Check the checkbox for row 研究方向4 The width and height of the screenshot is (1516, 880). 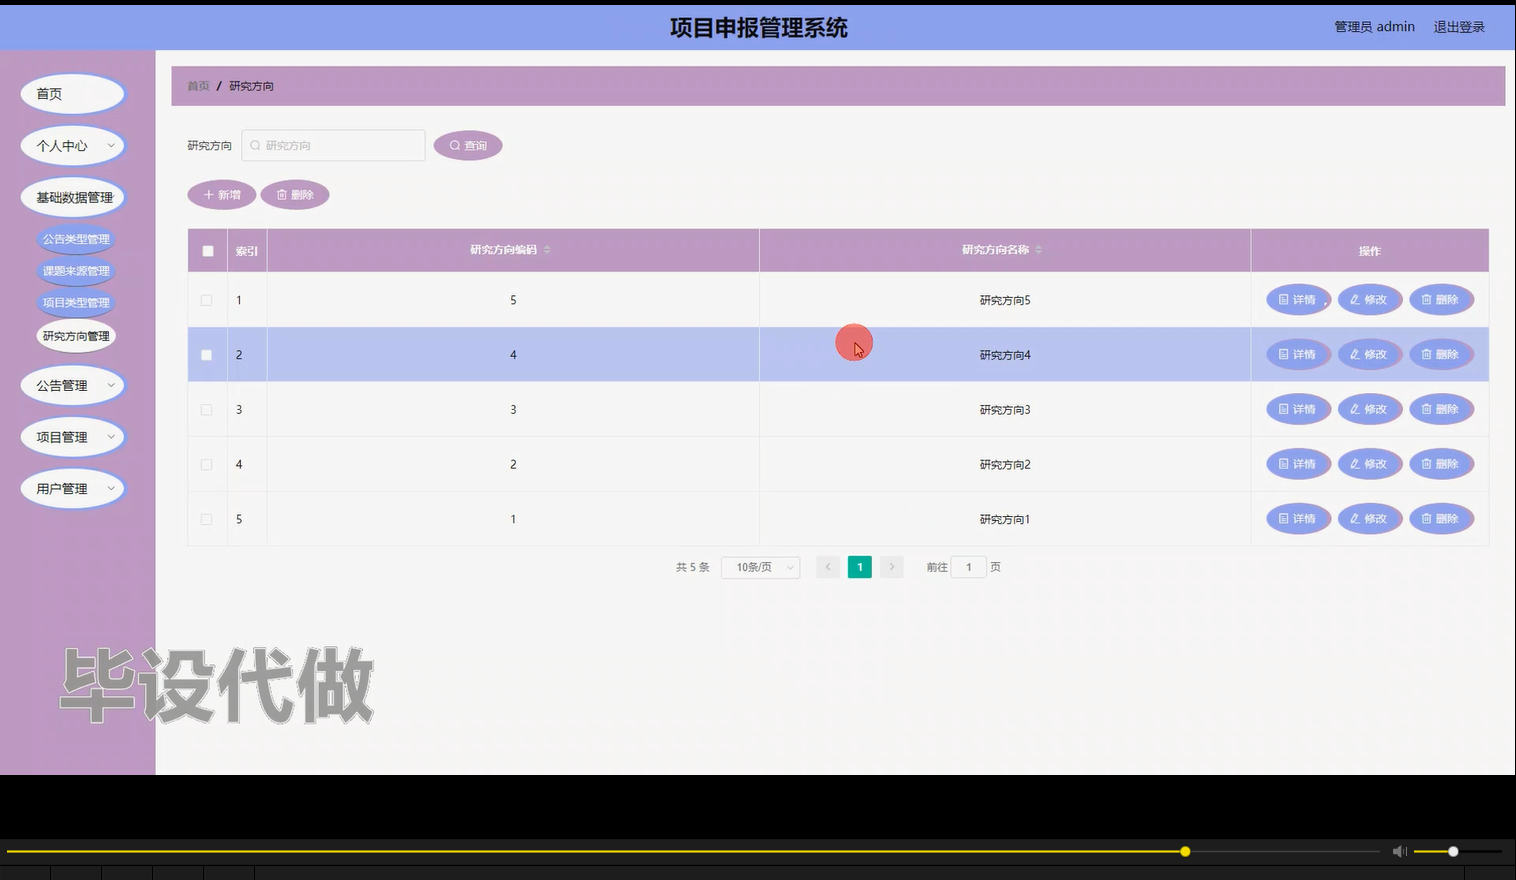tap(207, 354)
